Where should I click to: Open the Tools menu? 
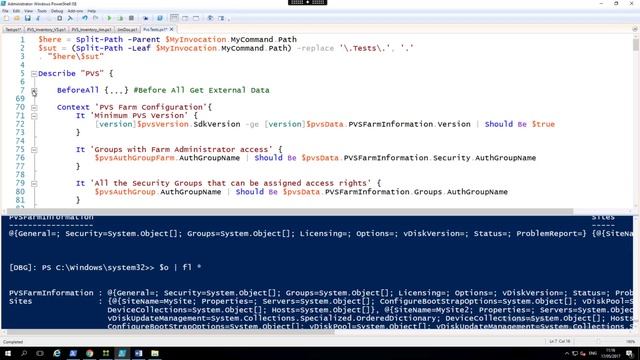(42, 11)
